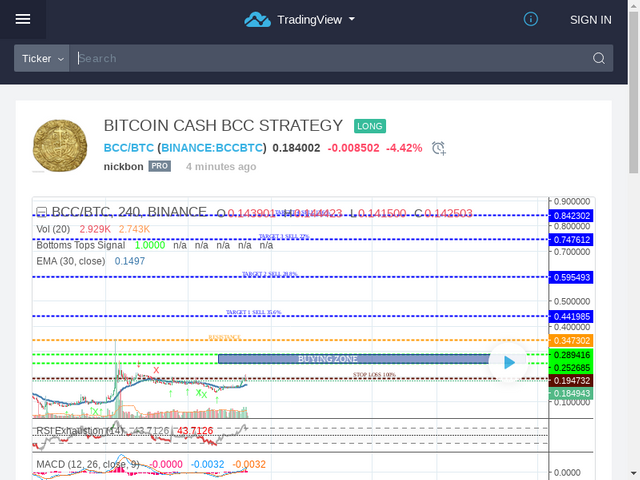Open author nickbon profile link

coord(123,167)
